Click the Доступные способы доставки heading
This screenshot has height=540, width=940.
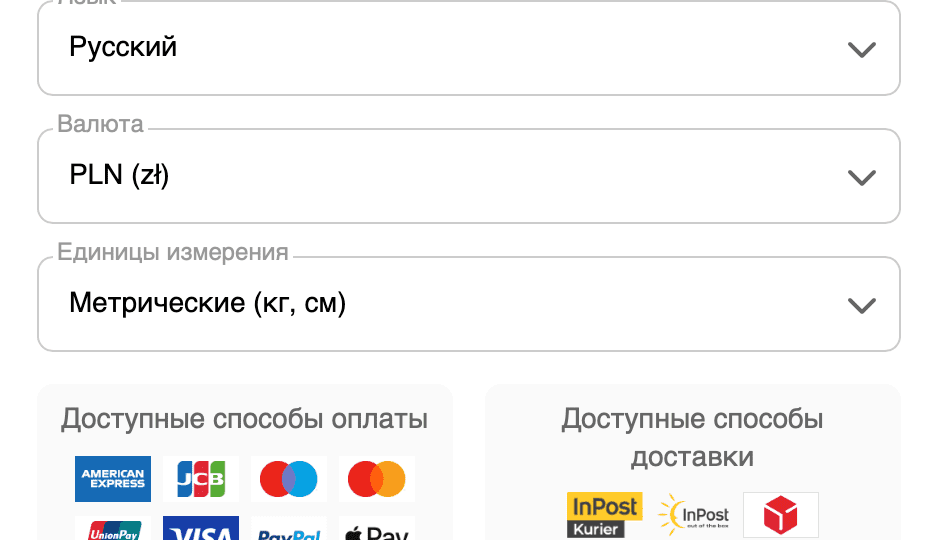pos(692,438)
